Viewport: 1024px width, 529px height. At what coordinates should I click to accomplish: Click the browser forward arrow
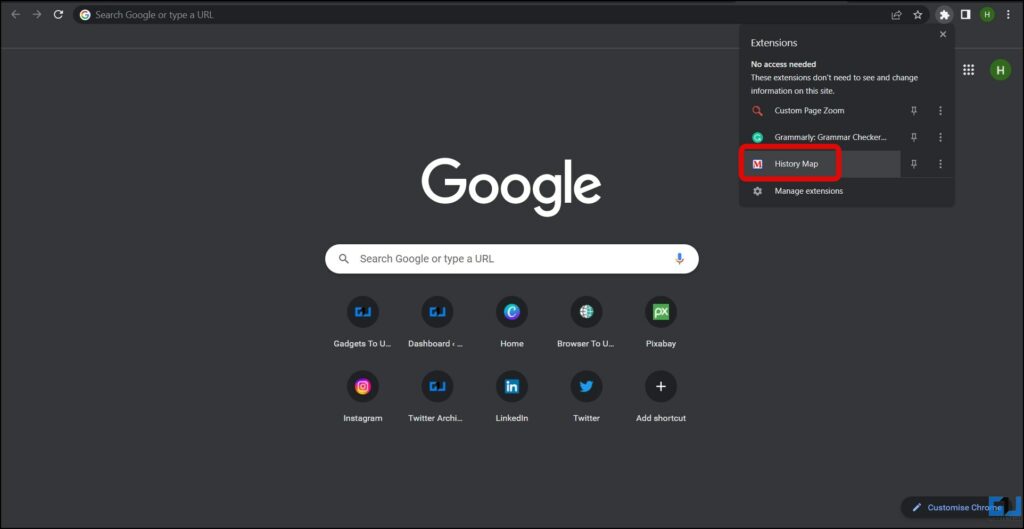(x=37, y=14)
